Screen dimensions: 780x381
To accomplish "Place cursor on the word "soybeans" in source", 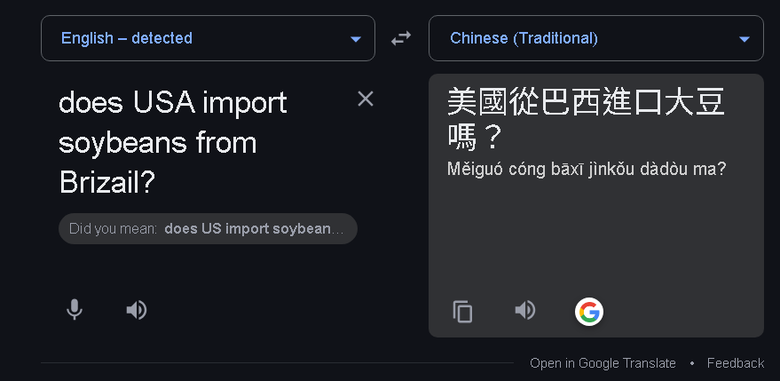I will [124, 143].
